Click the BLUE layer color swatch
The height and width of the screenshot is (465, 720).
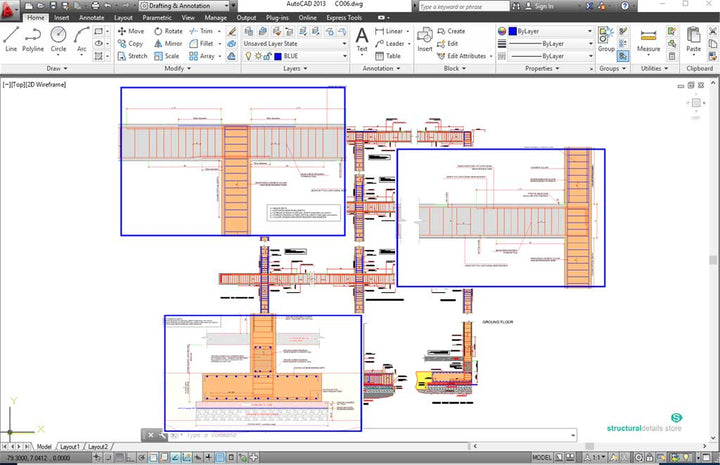click(x=277, y=56)
